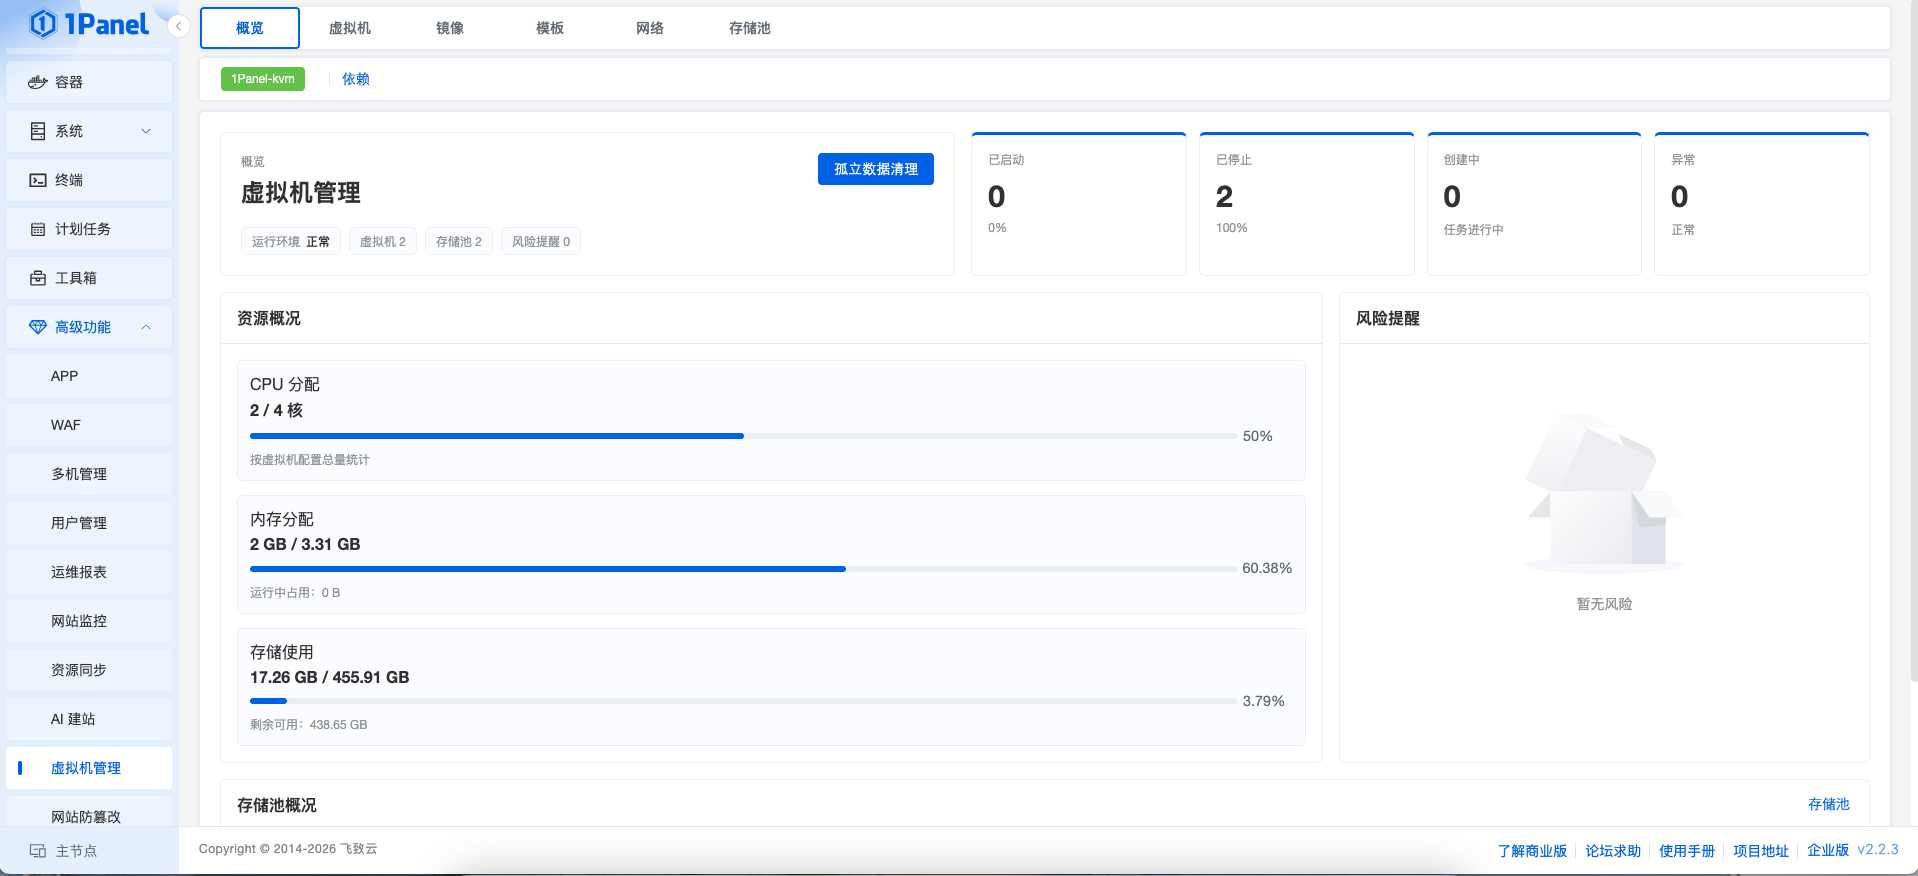Click the 系统 server icon
The image size is (1918, 876).
point(38,131)
